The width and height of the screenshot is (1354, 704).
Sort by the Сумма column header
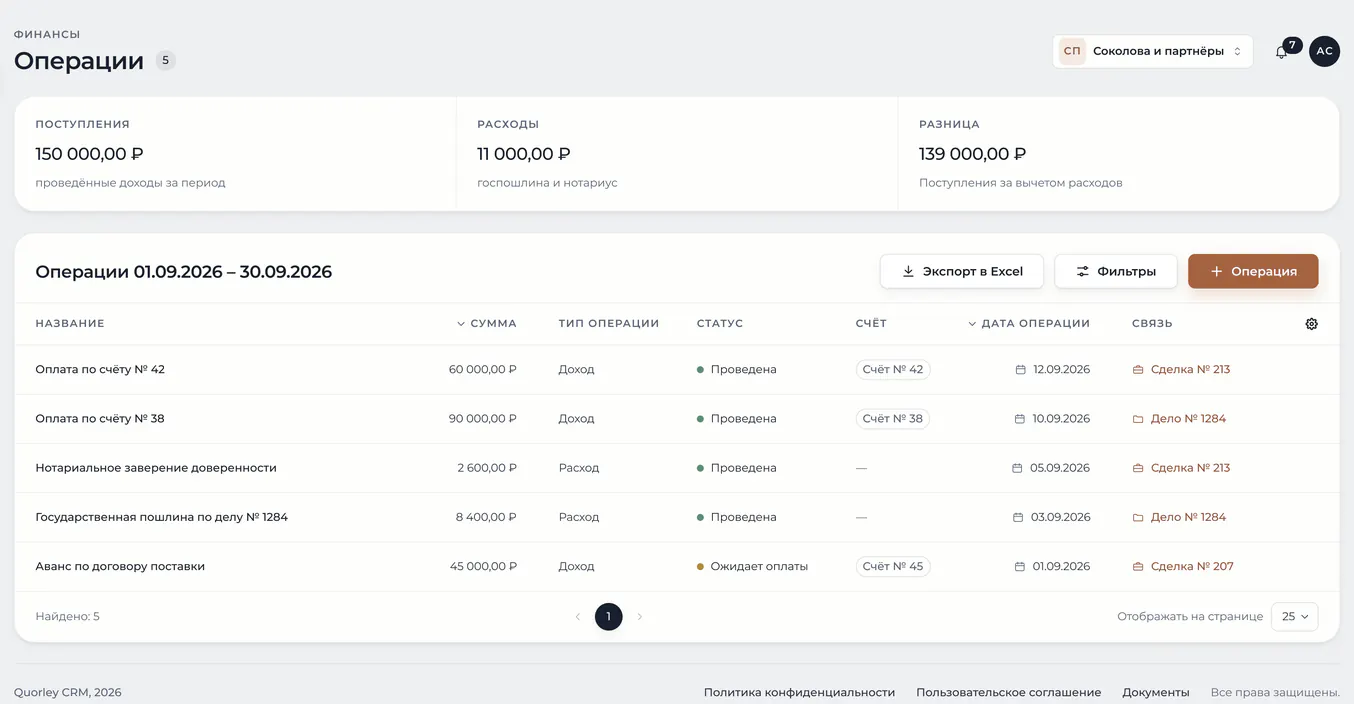(487, 324)
